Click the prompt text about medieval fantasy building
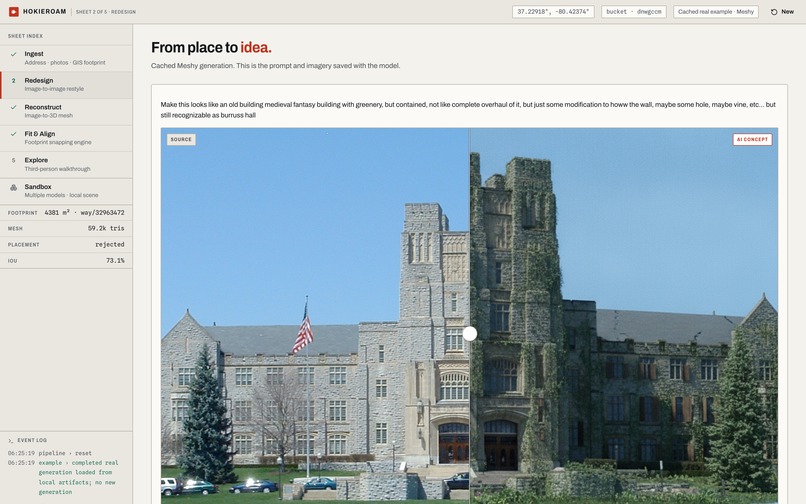The height and width of the screenshot is (504, 806). [468, 110]
